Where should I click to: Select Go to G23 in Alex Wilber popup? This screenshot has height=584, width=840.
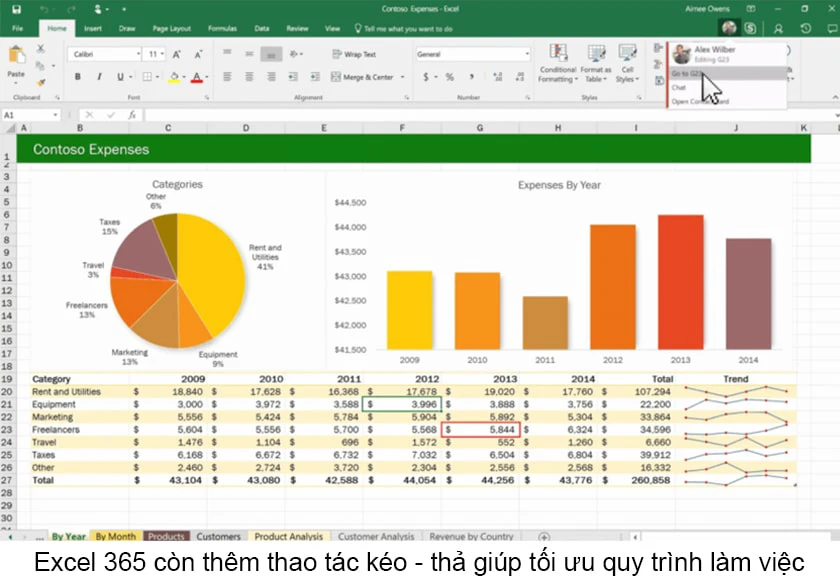727,73
